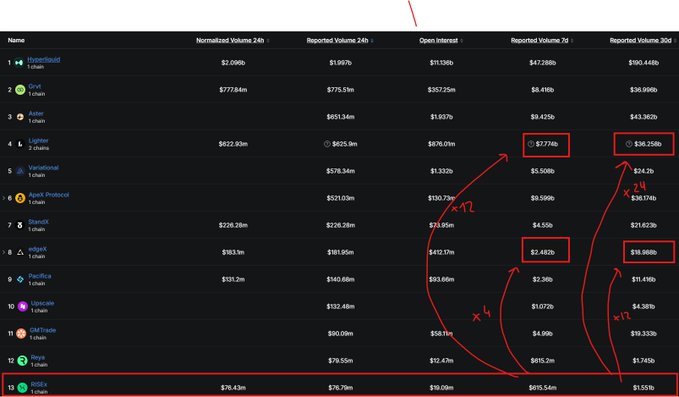679x397 pixels.
Task: Select edgeX's $183.1m normalized volume cell
Action: tap(233, 252)
